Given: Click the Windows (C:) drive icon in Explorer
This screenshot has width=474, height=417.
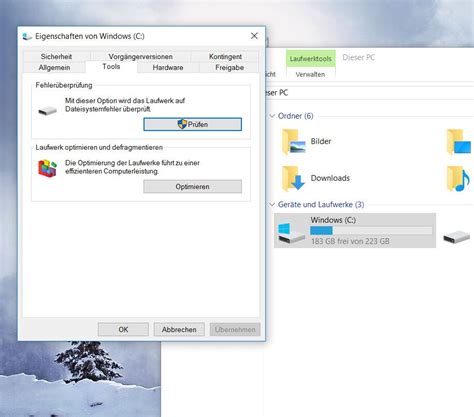Looking at the screenshot, I should (291, 233).
